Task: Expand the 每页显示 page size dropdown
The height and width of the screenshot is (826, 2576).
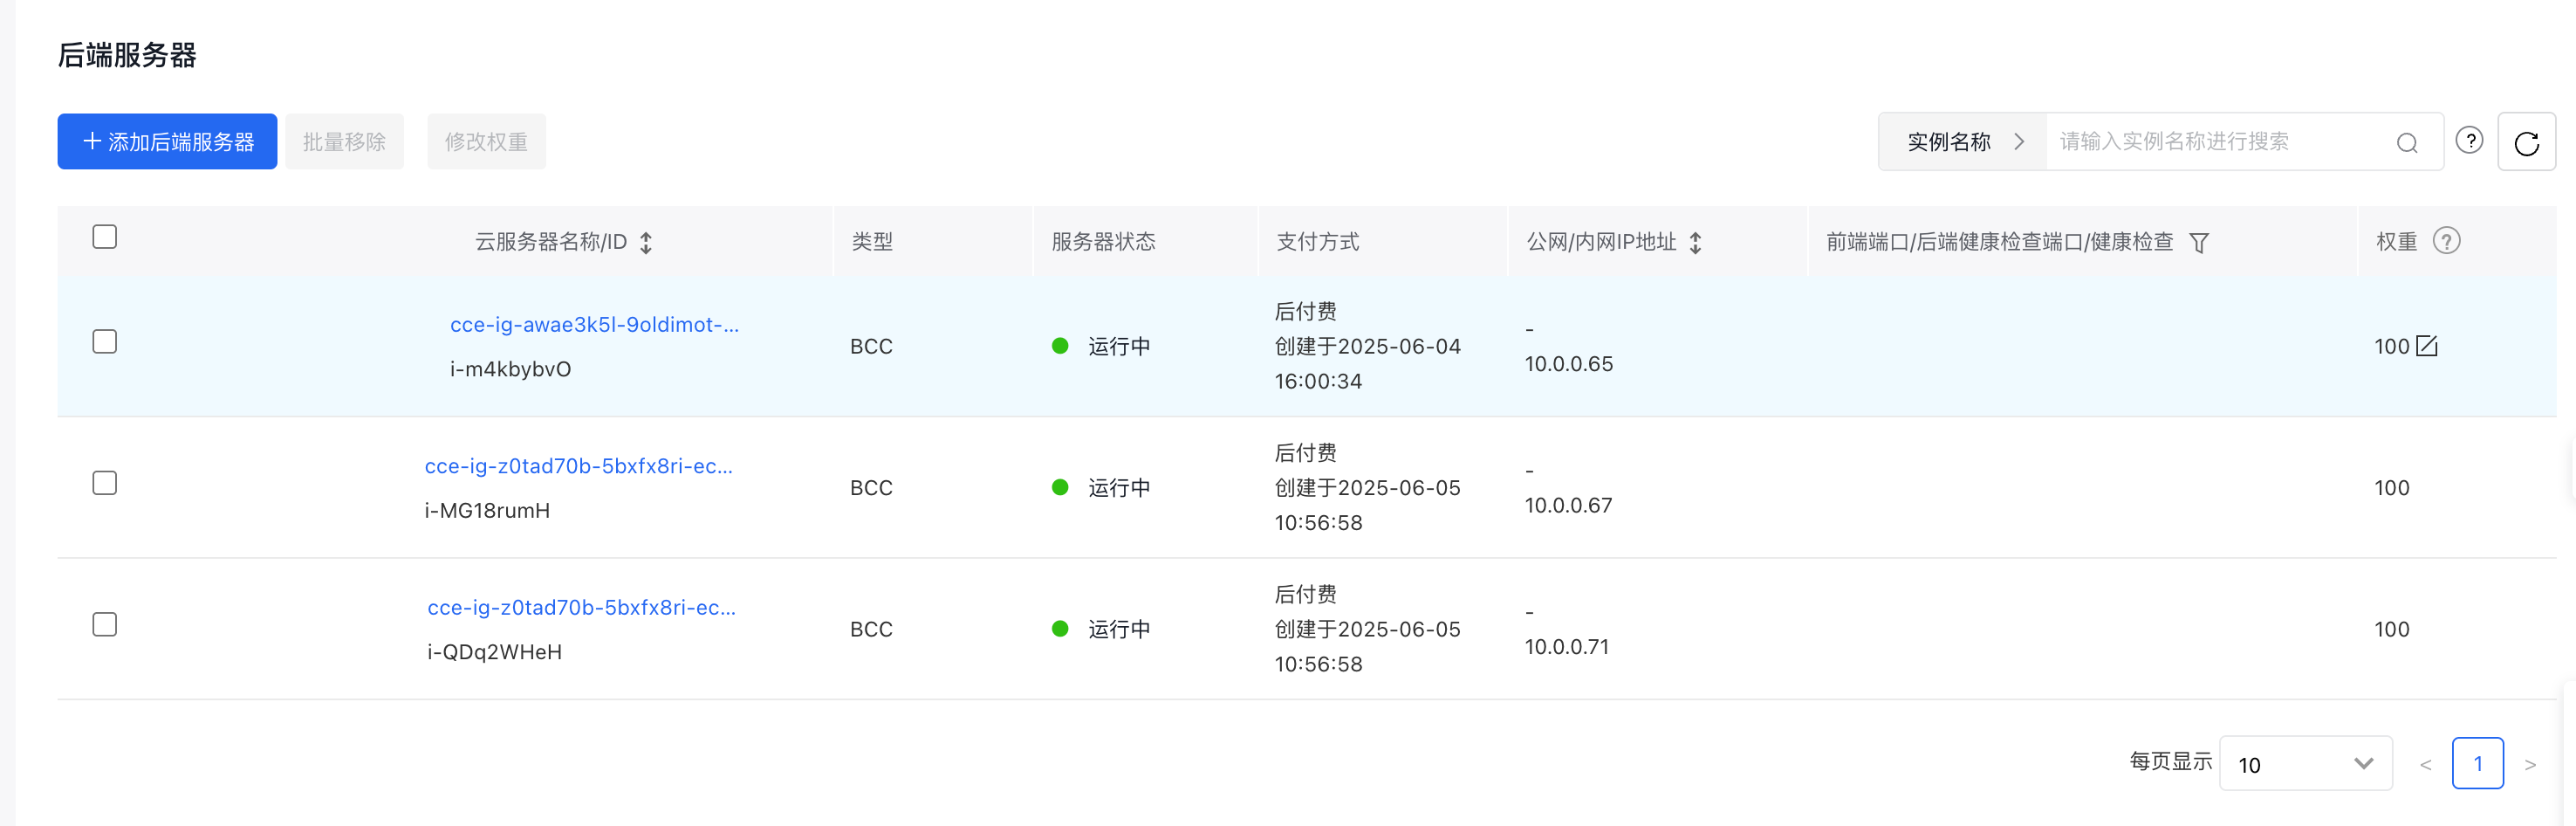Action: tap(2305, 764)
